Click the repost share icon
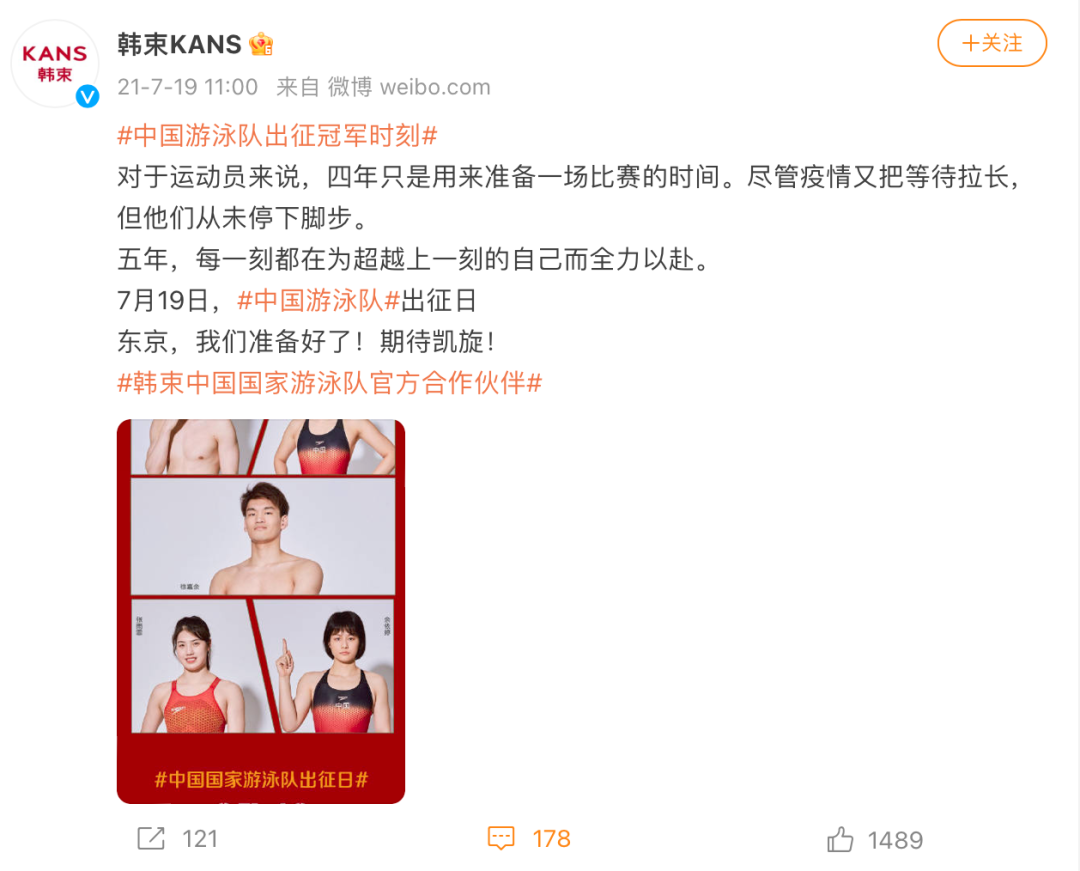 click(x=151, y=839)
